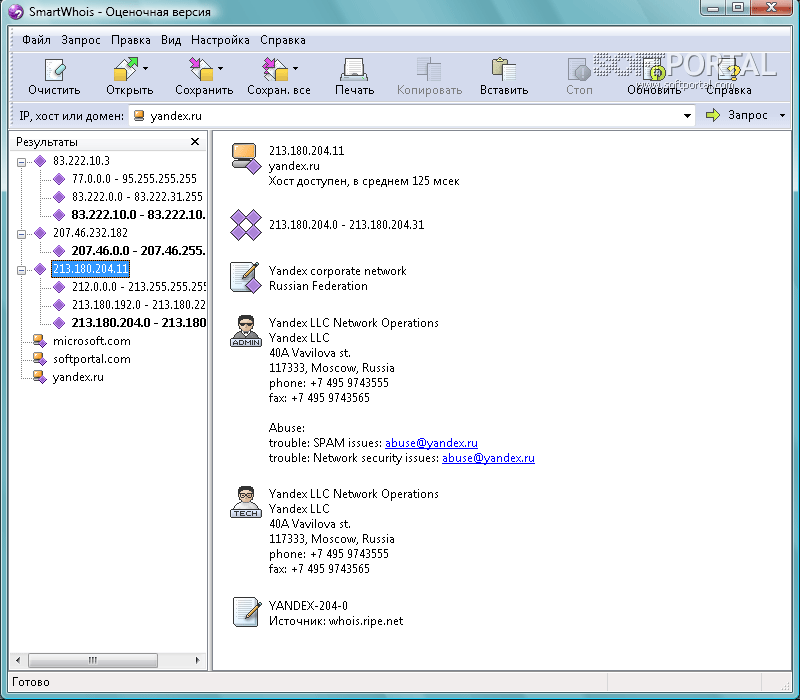Select softportal.com in results tree
Screen dimensions: 800x700
click(92, 359)
